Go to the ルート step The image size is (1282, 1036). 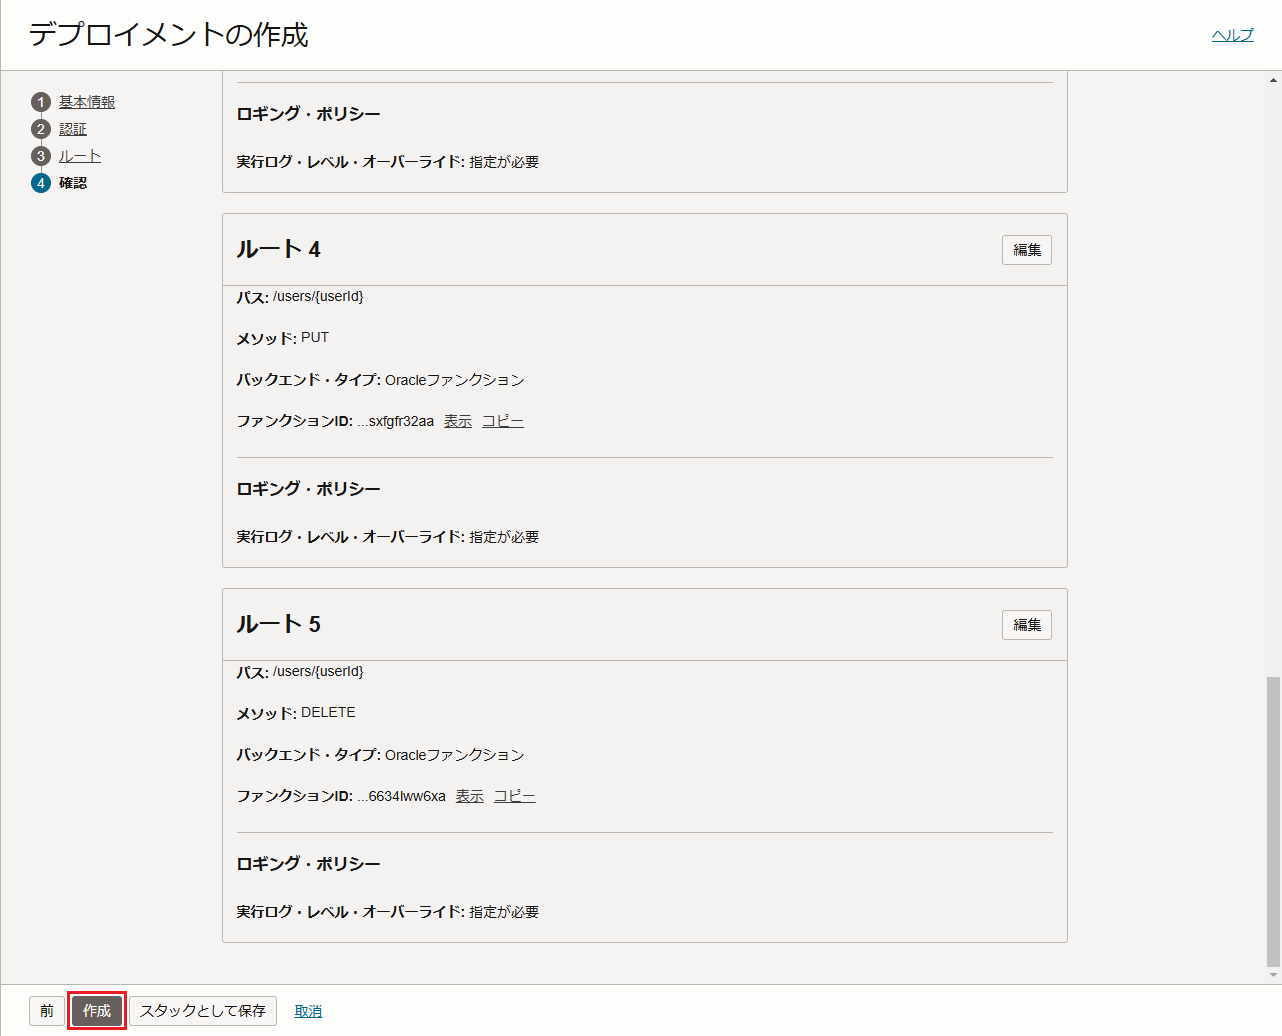(80, 156)
